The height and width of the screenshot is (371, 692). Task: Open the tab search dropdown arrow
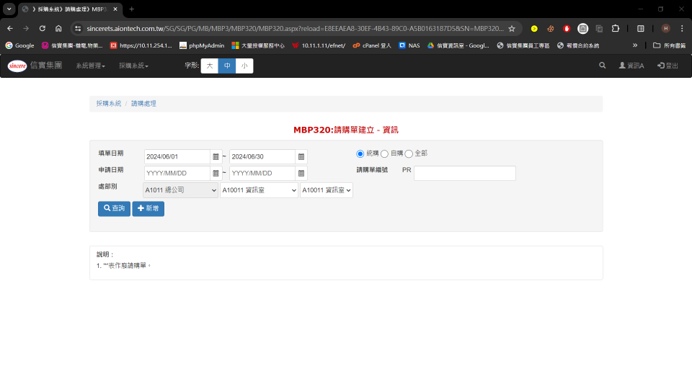point(9,9)
